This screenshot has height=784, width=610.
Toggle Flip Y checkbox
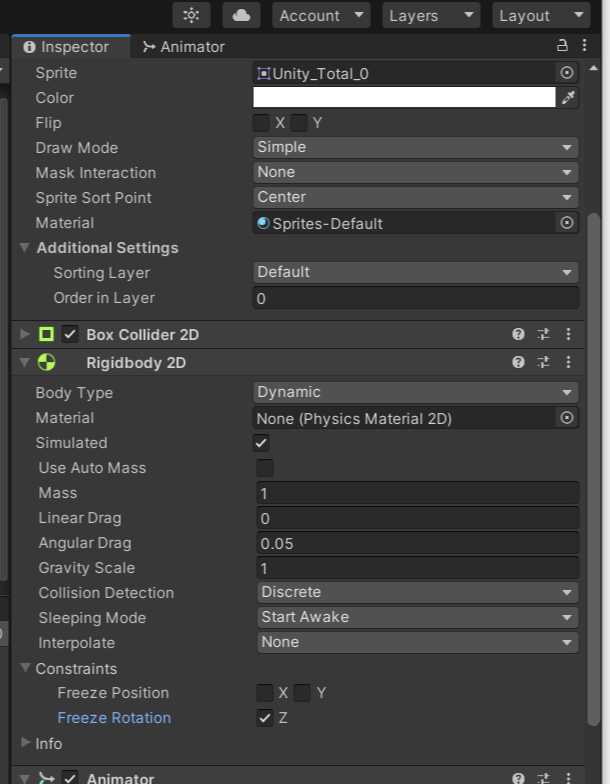point(299,123)
